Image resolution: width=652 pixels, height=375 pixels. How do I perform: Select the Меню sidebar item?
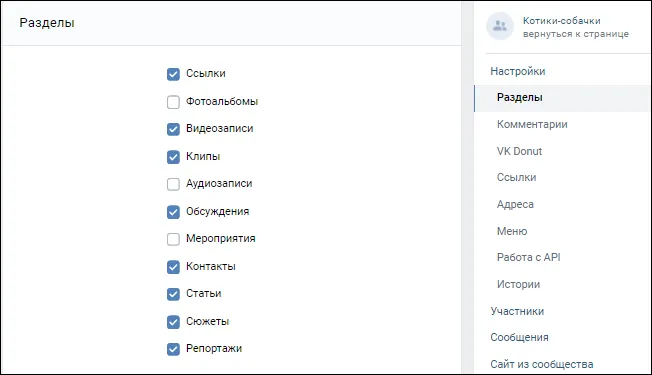click(x=512, y=231)
